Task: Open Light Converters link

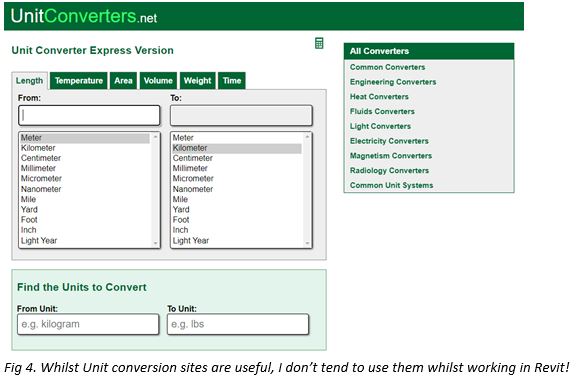Action: click(x=380, y=126)
